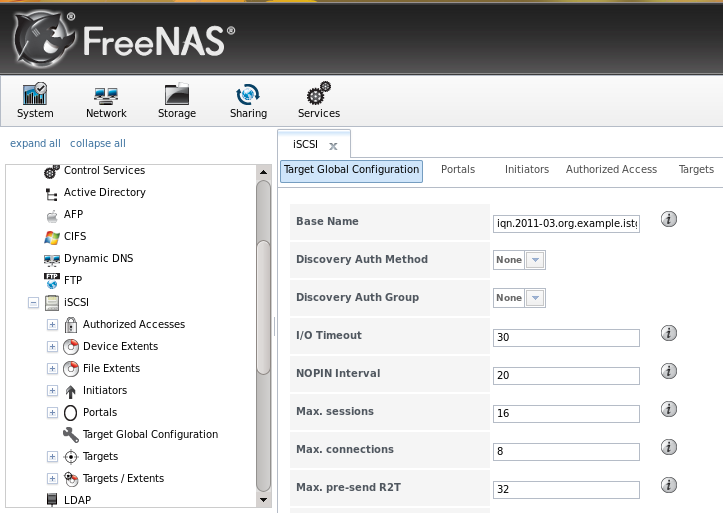The image size is (723, 513).
Task: Click the Authorized Accesses padlock icon
Action: point(71,325)
